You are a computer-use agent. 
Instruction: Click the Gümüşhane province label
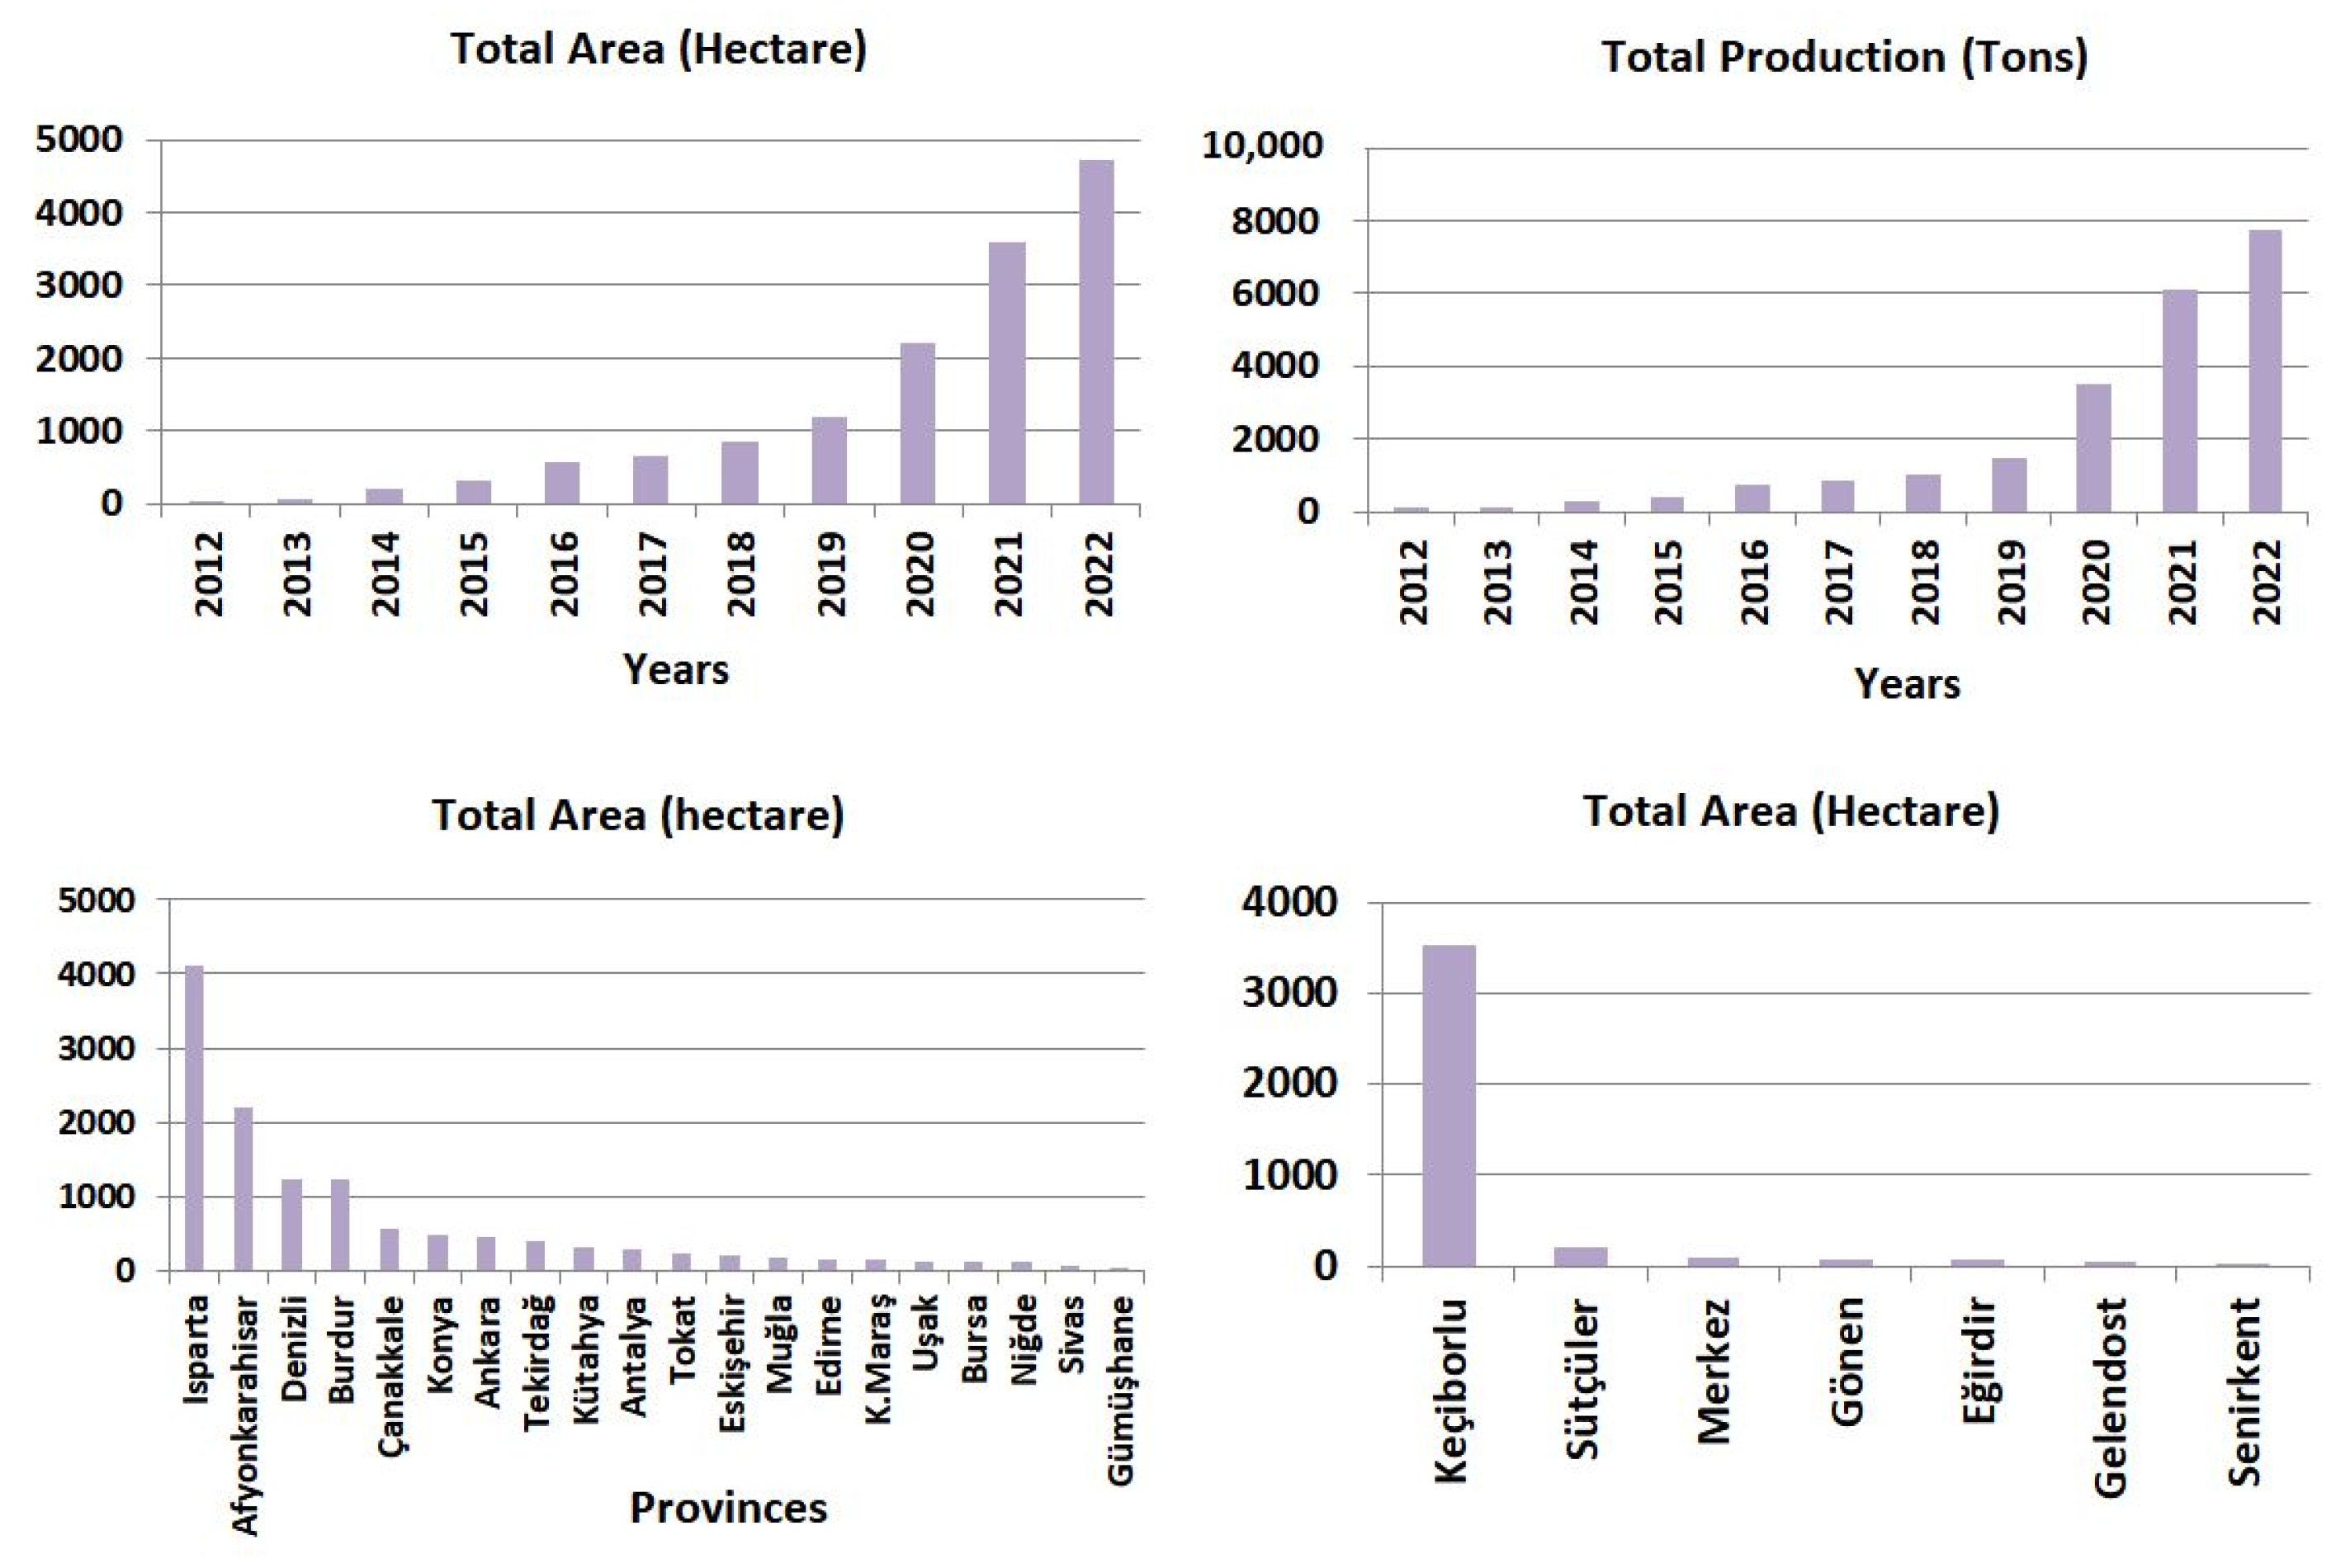tap(1122, 1390)
